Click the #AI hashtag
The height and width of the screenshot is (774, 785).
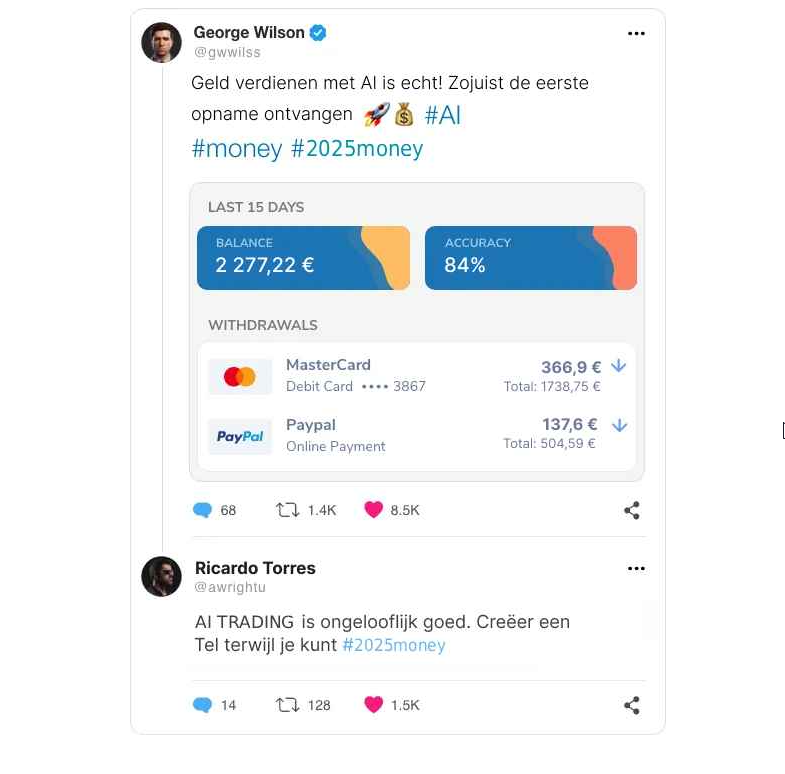tap(443, 115)
